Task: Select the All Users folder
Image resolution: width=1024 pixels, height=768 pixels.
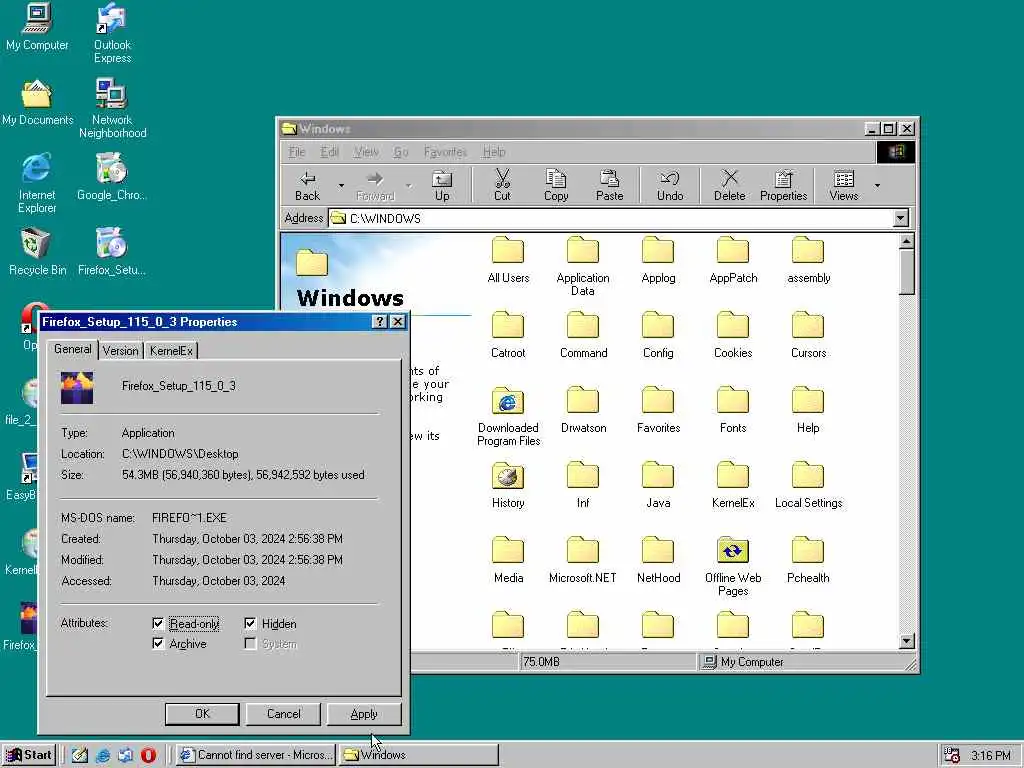Action: pyautogui.click(x=508, y=259)
